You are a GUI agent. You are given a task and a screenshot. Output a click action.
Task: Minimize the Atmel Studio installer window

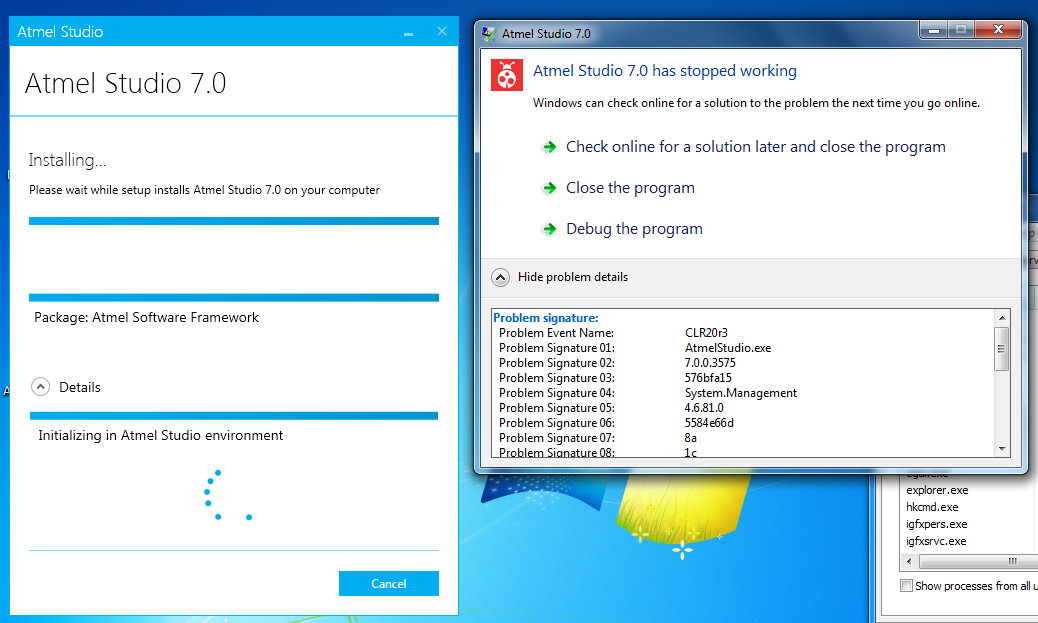coord(408,32)
